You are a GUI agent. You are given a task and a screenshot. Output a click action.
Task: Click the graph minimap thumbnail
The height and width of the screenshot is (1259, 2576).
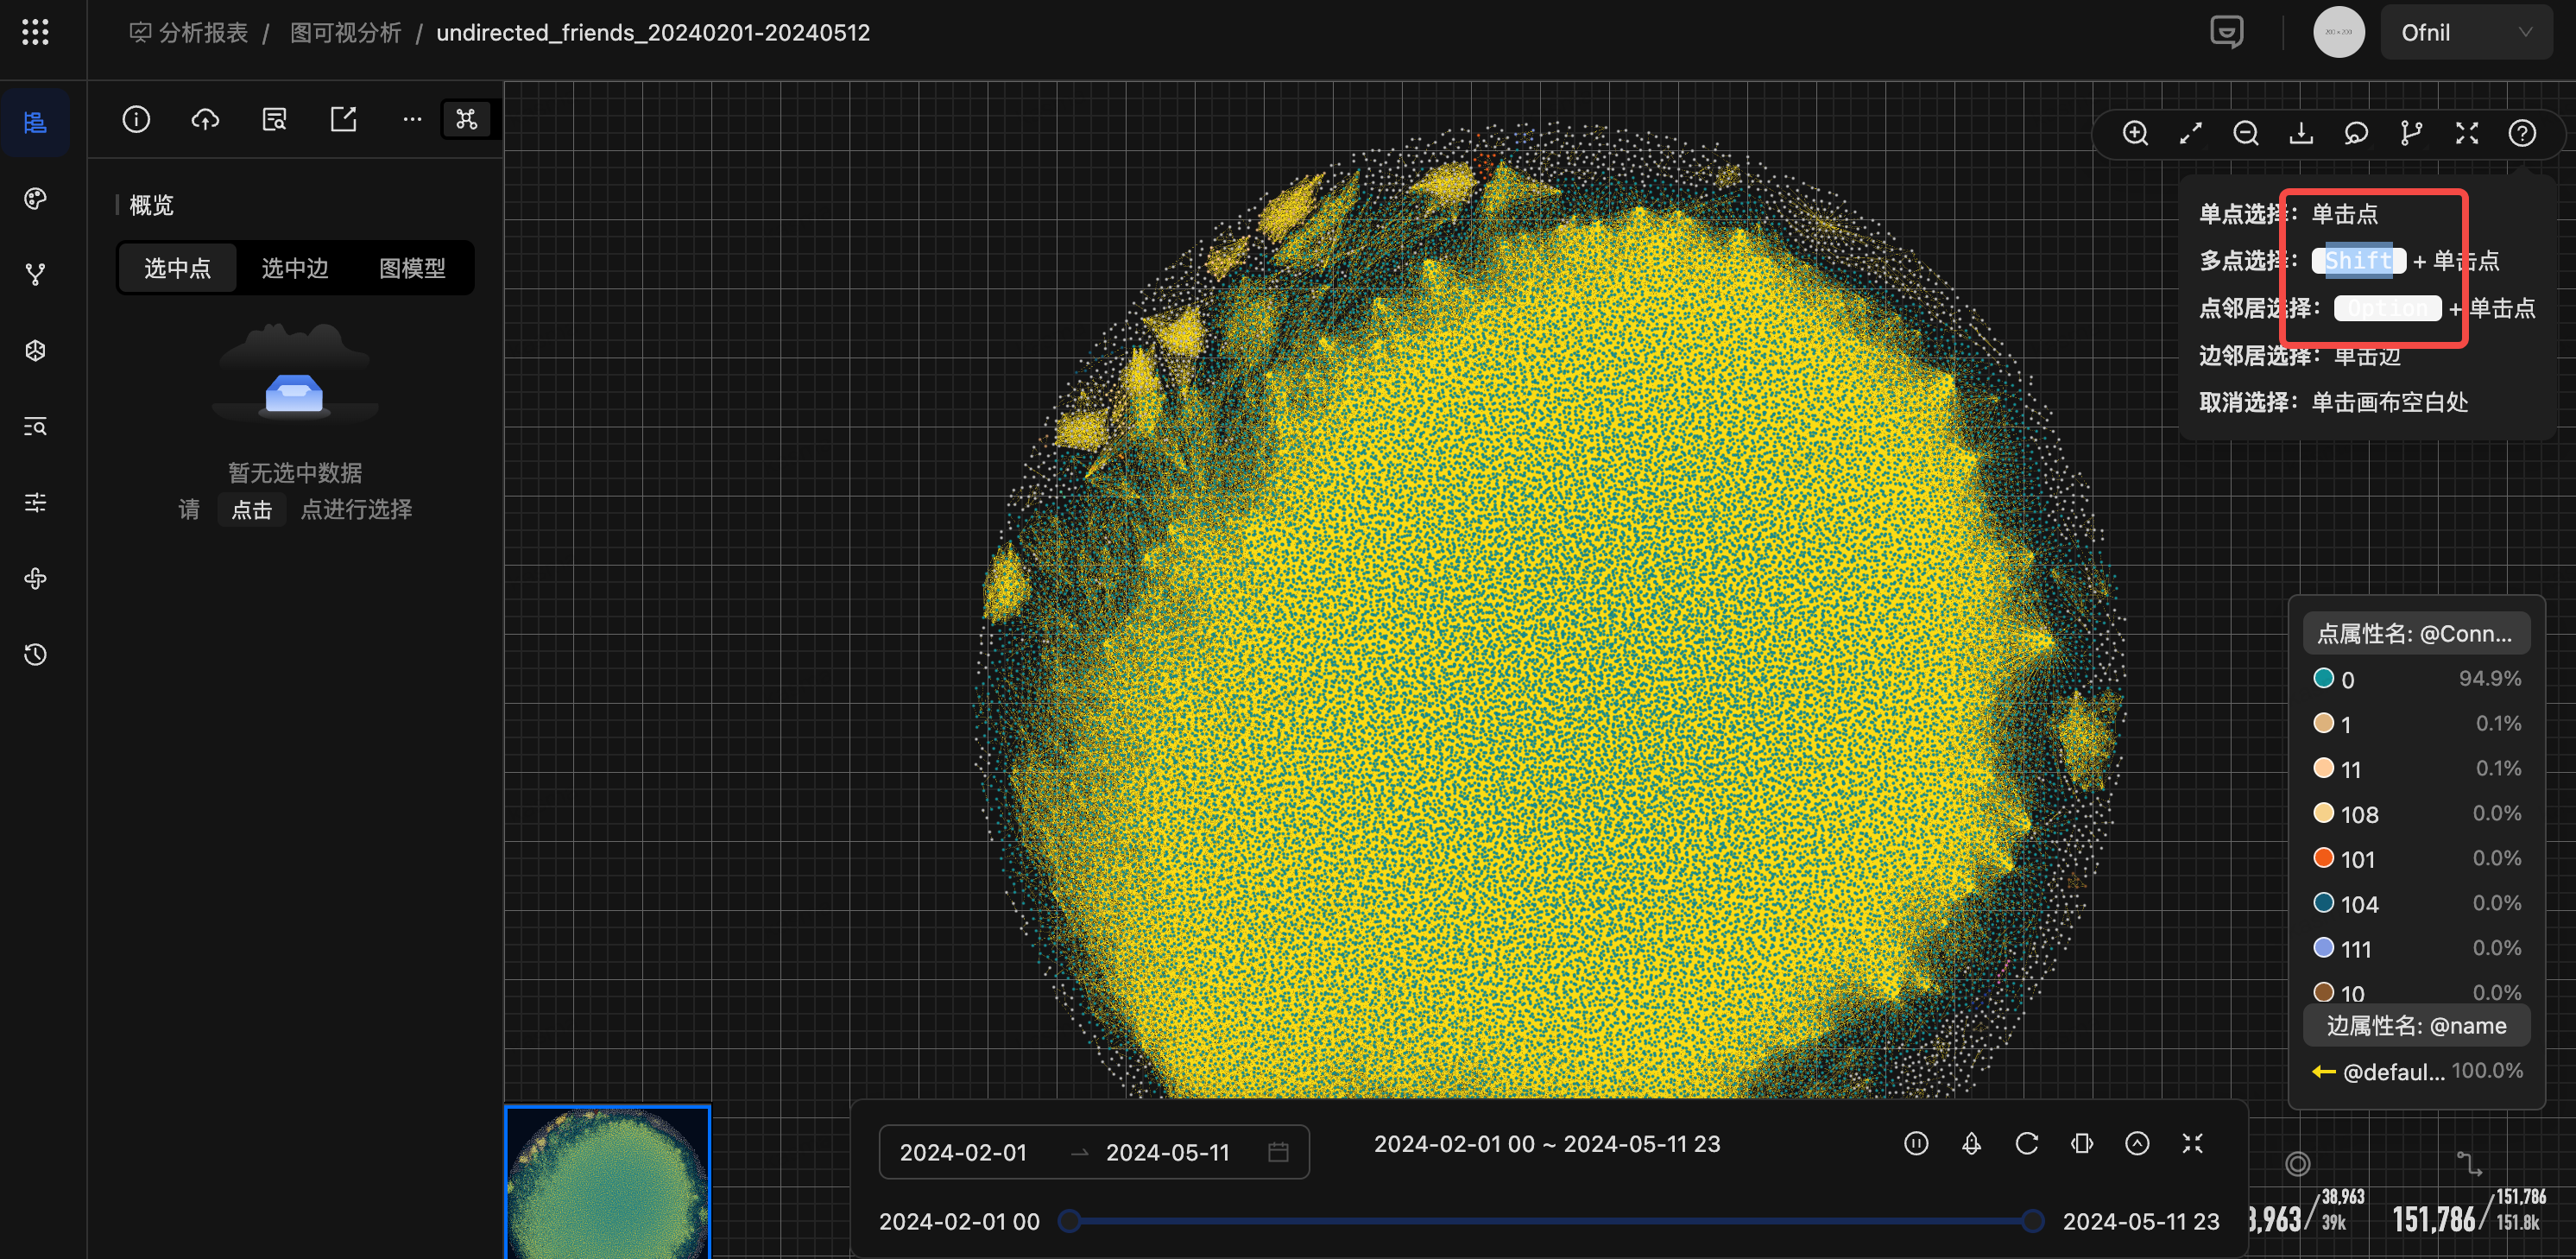[x=607, y=1182]
